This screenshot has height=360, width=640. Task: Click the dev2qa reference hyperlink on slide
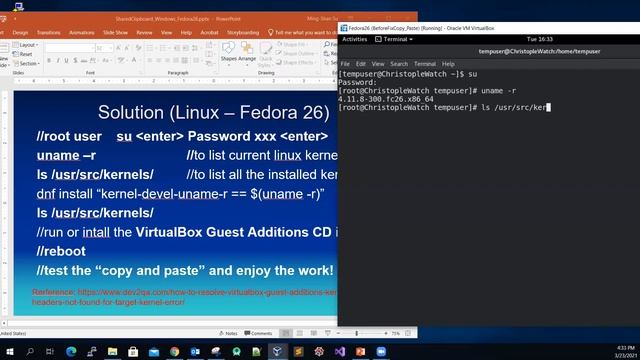(x=184, y=297)
